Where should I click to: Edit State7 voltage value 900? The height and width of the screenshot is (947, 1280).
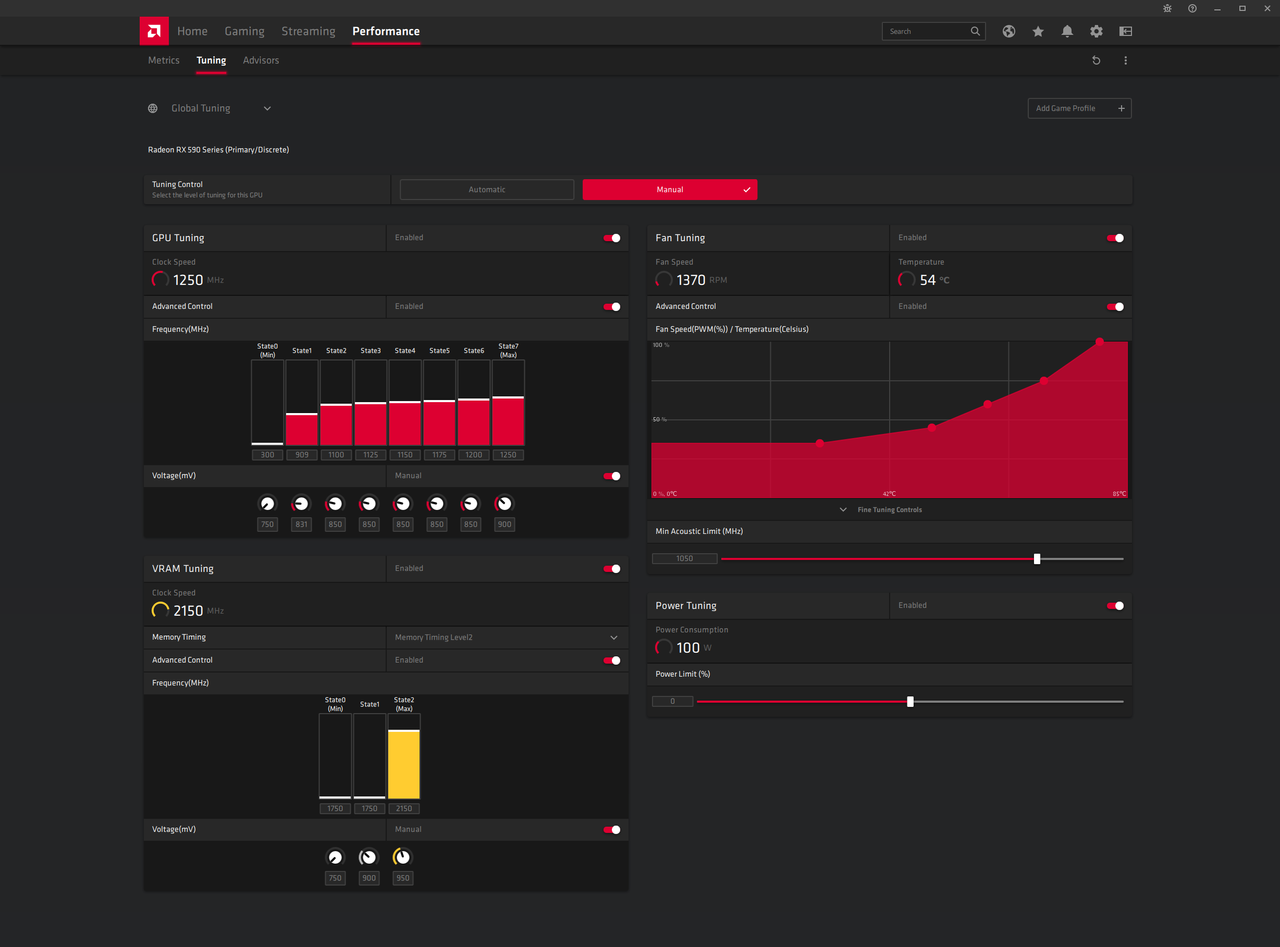[504, 525]
